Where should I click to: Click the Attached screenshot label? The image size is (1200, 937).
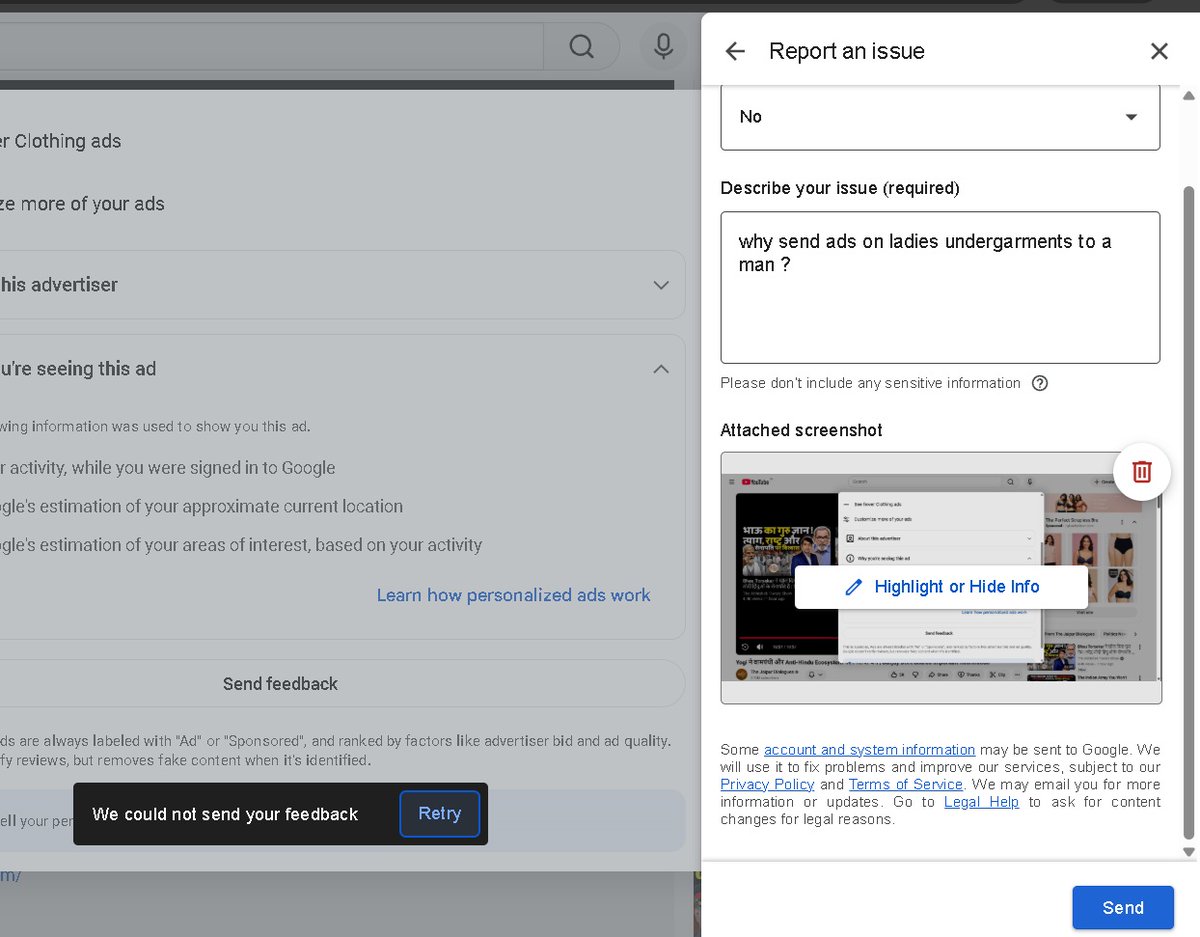(x=801, y=430)
